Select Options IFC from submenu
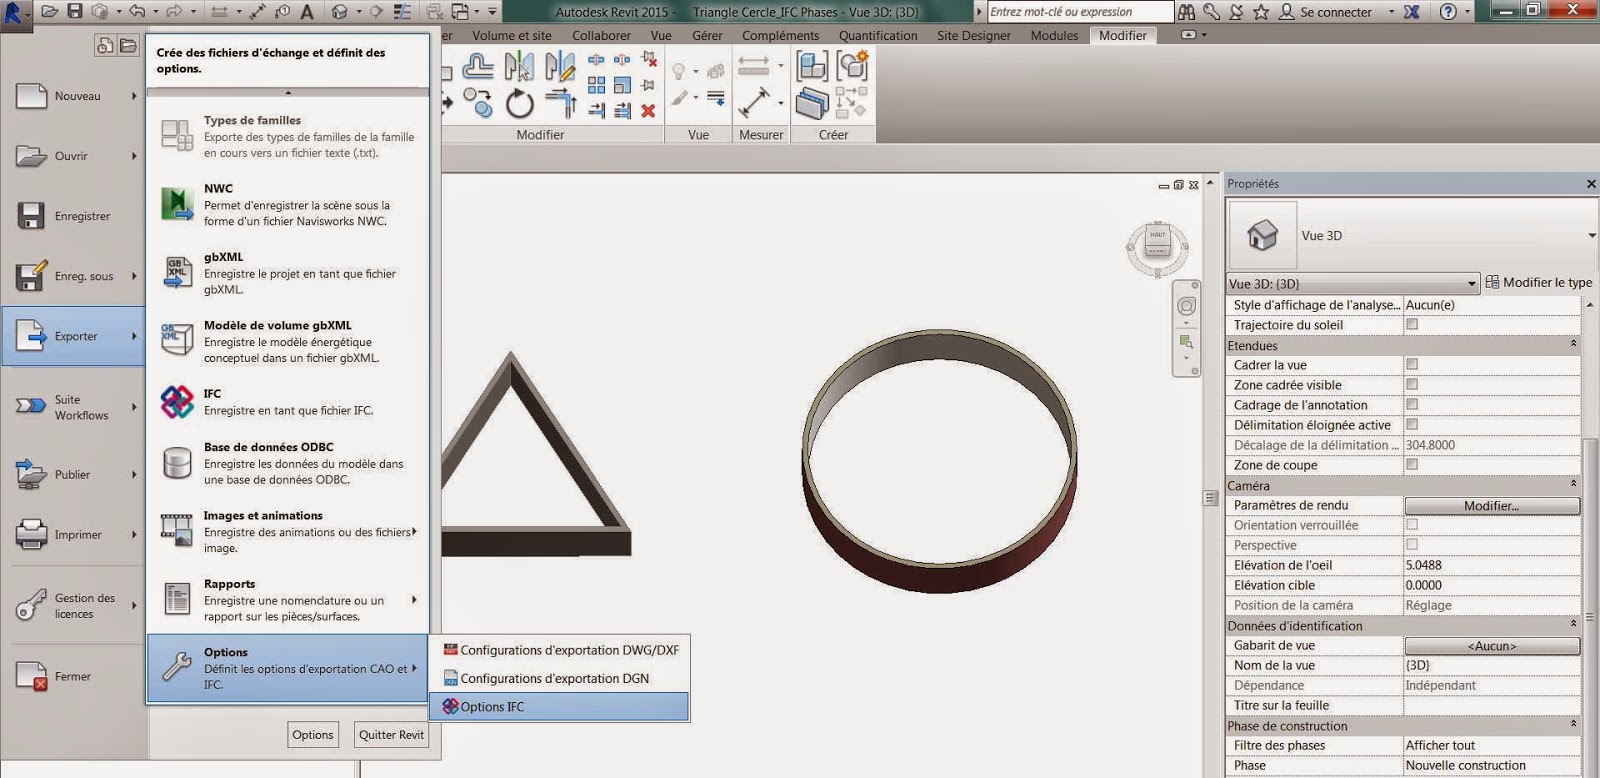The height and width of the screenshot is (778, 1600). 559,706
